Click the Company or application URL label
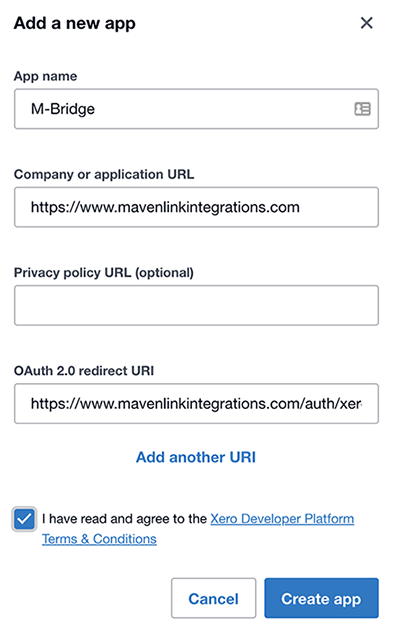The height and width of the screenshot is (631, 393). pyautogui.click(x=104, y=174)
